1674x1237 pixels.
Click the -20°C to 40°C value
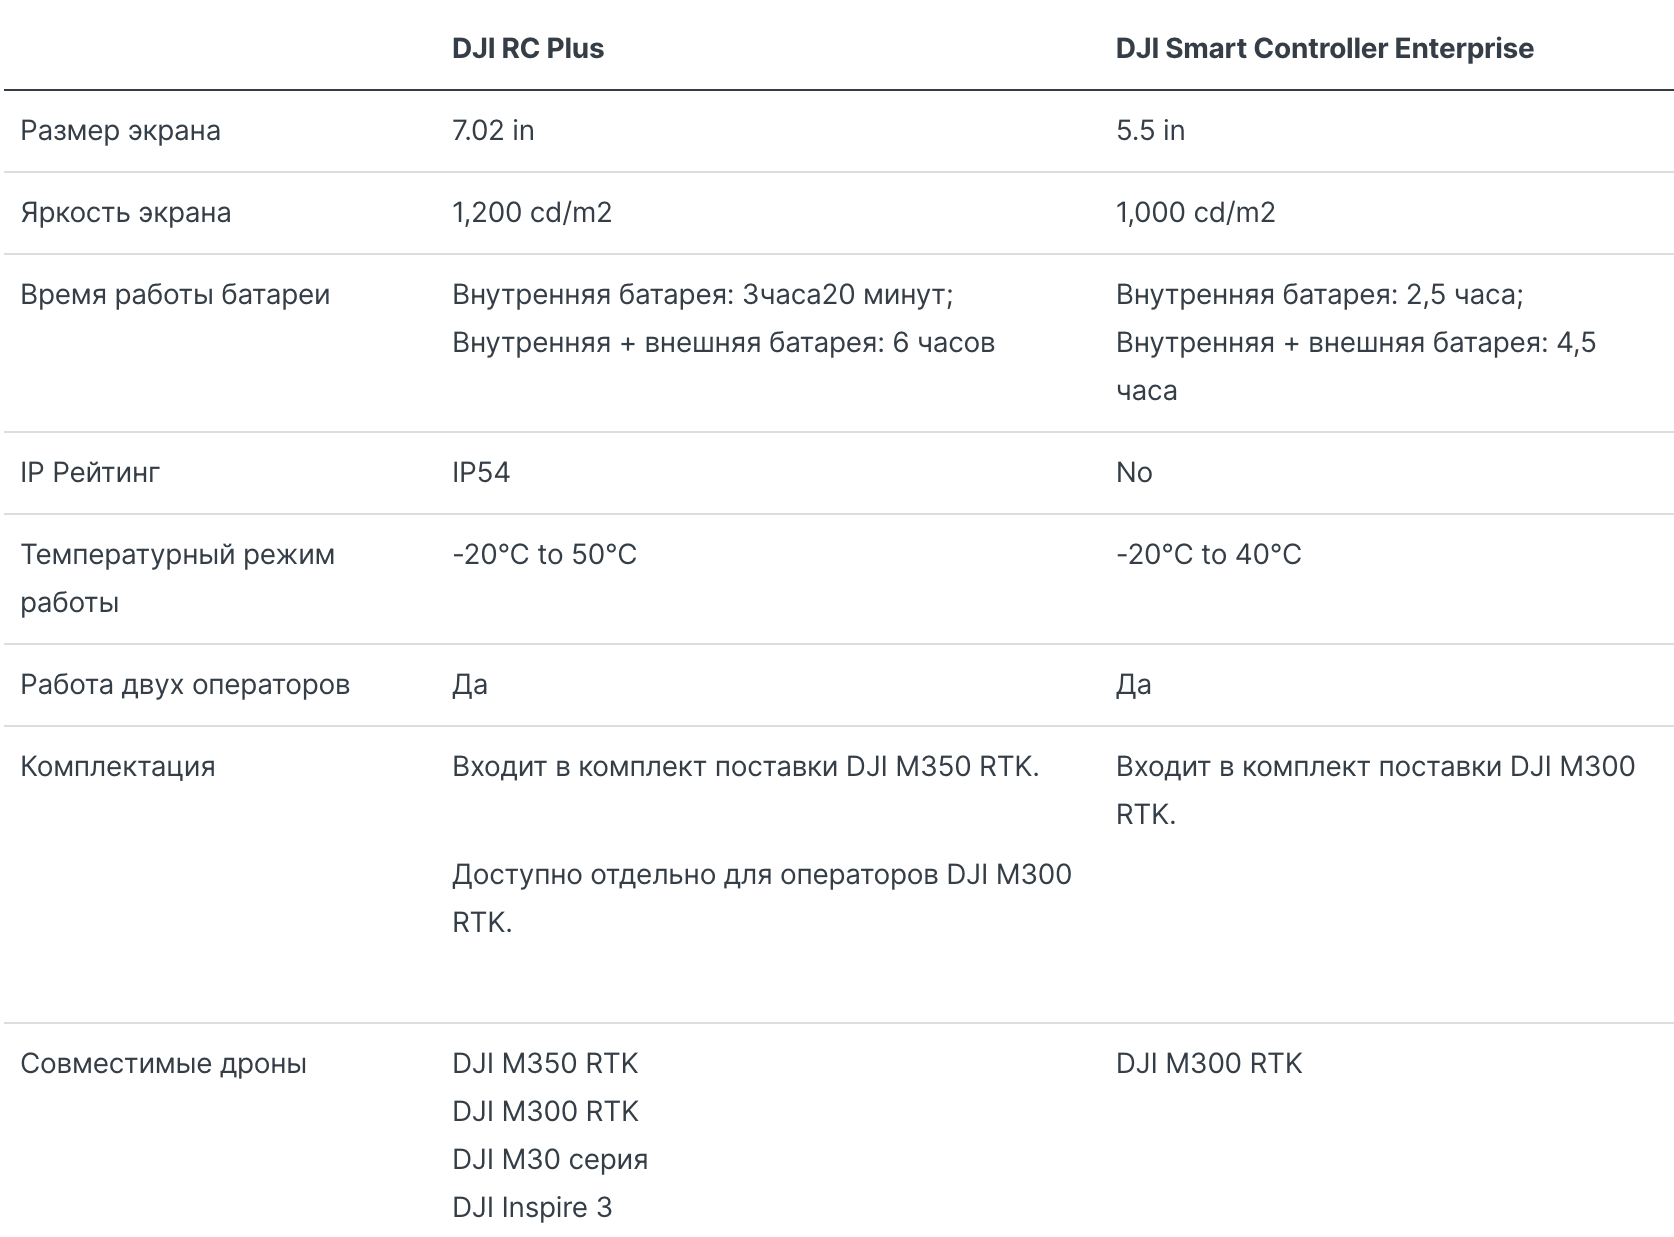(1209, 555)
